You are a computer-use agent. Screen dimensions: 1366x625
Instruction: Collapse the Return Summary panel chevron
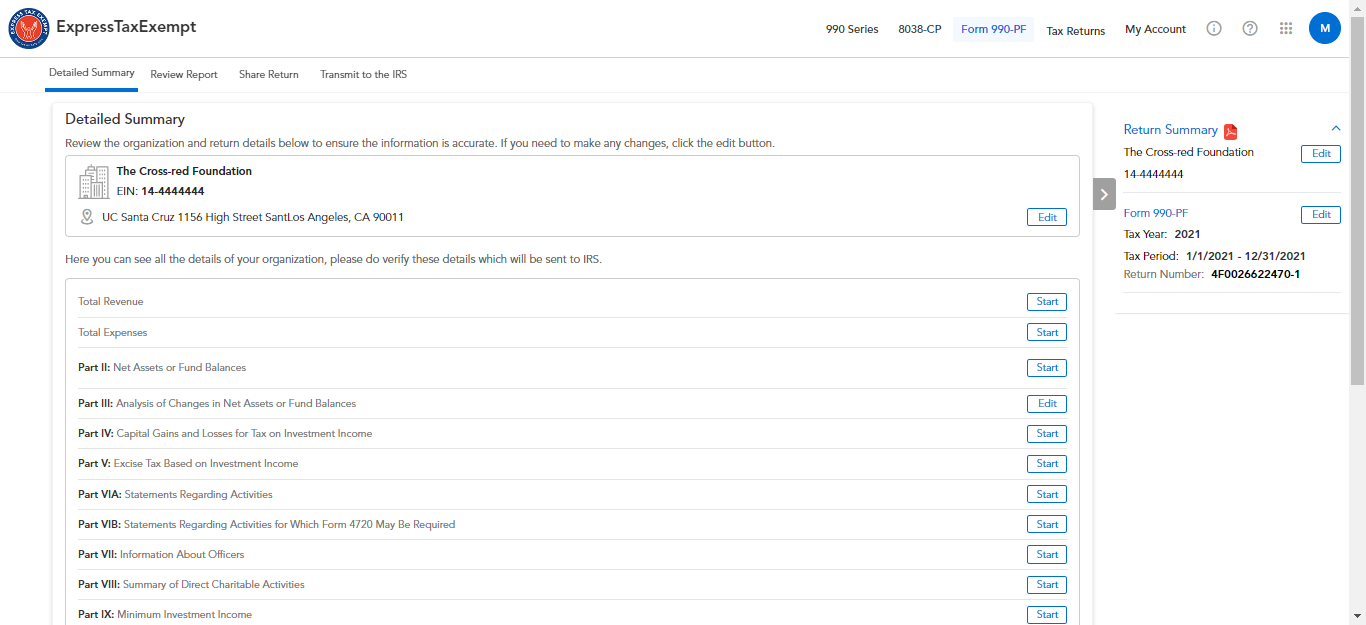click(1335, 129)
